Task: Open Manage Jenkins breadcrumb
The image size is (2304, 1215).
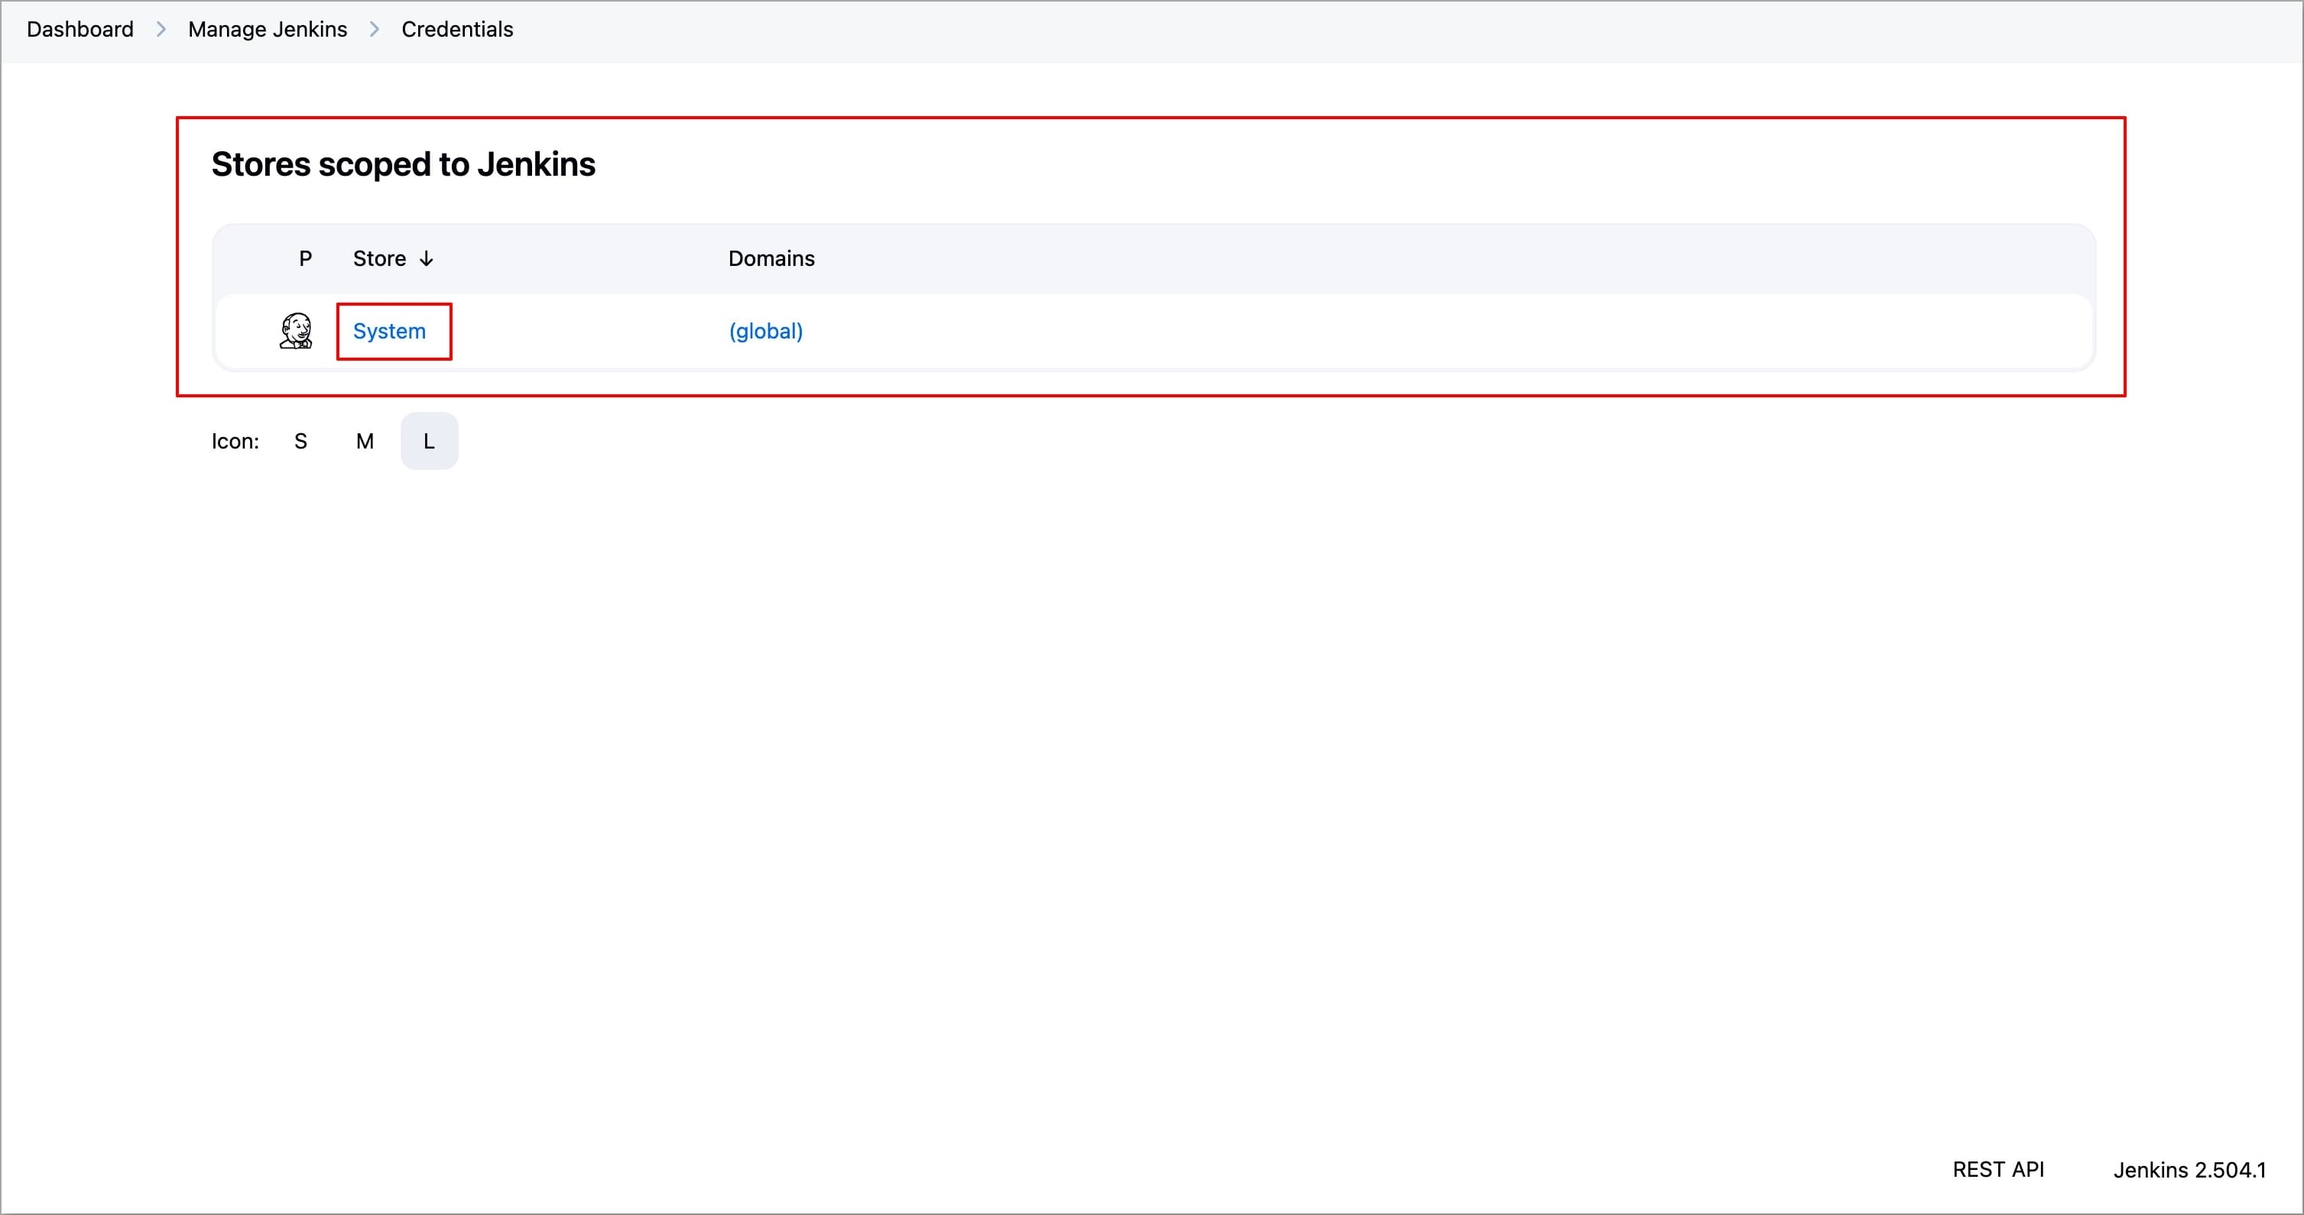Action: tap(267, 30)
